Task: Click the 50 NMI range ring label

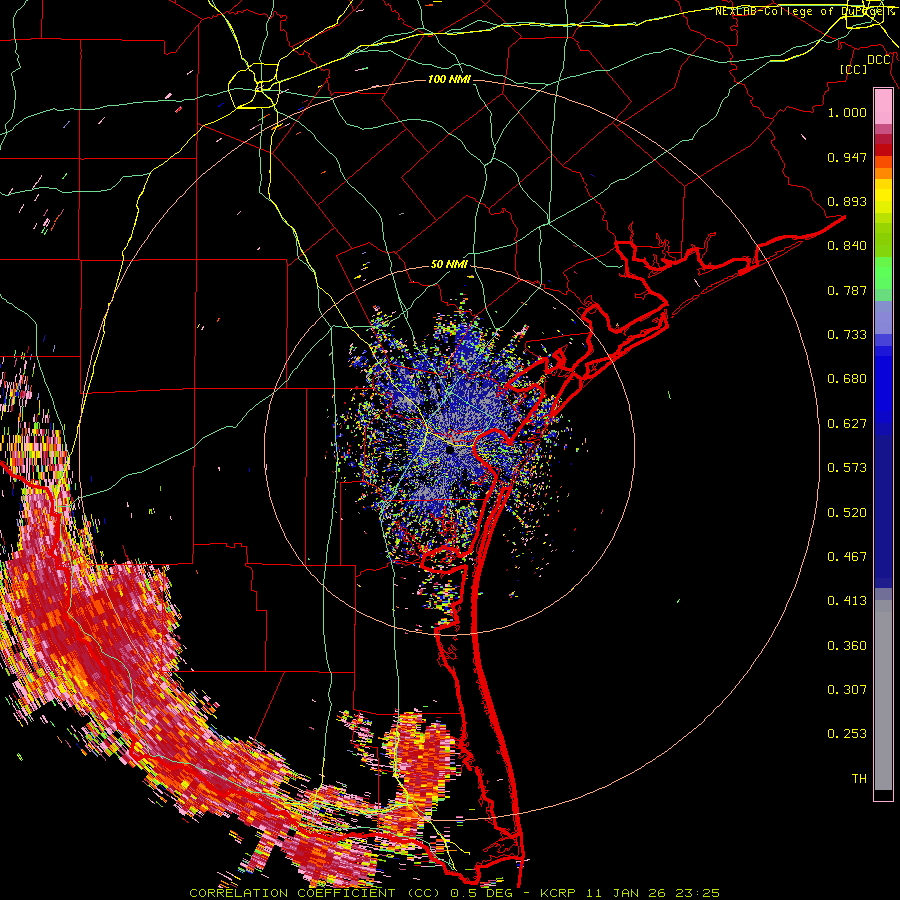Action: pos(449,264)
